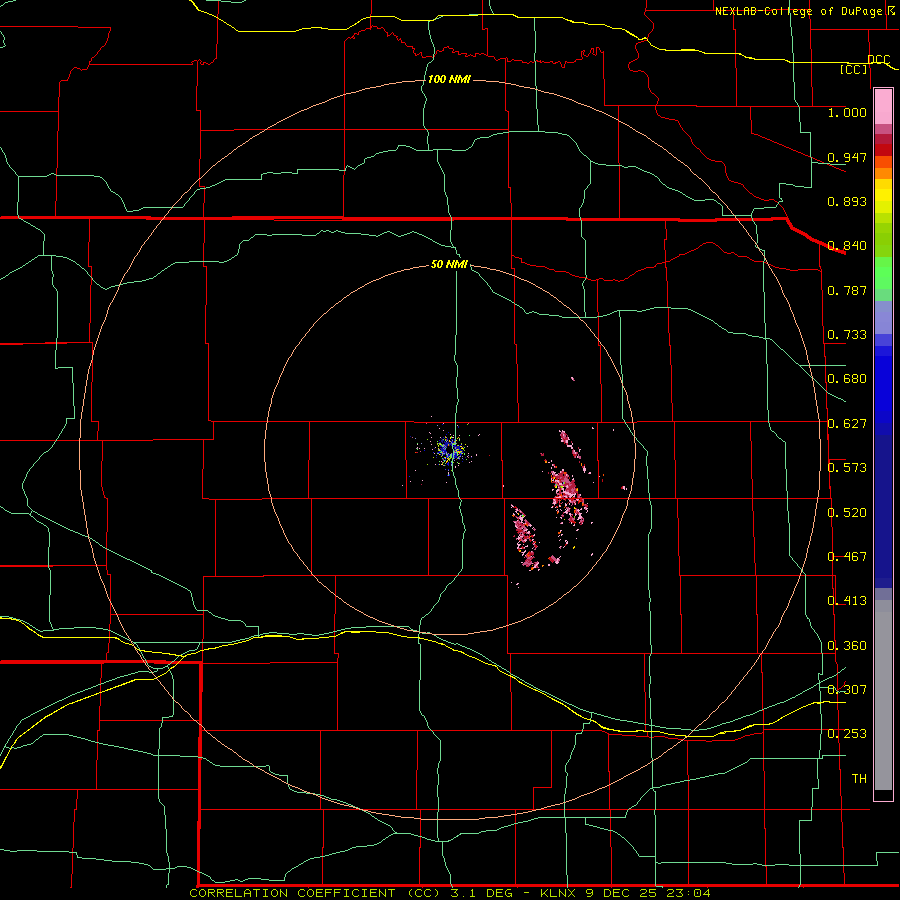Click the "KLNX 9 DEC 25 23:04" timestamp text
The height and width of the screenshot is (900, 900).
tap(625, 893)
